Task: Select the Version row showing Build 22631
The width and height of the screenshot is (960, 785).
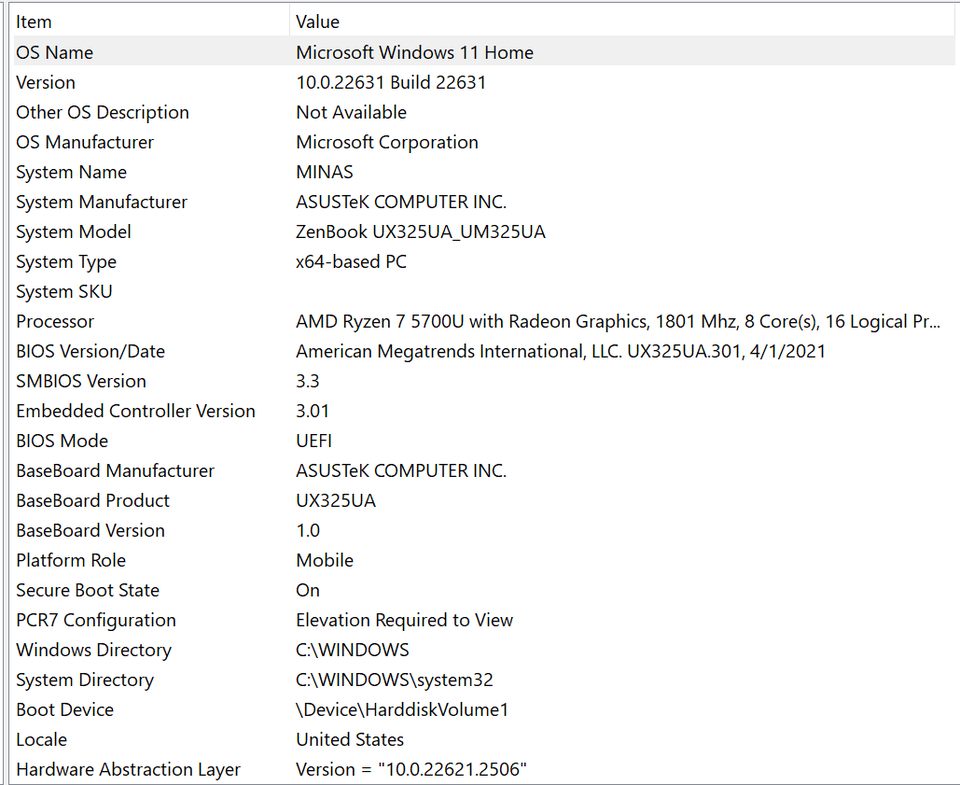Action: pos(46,82)
